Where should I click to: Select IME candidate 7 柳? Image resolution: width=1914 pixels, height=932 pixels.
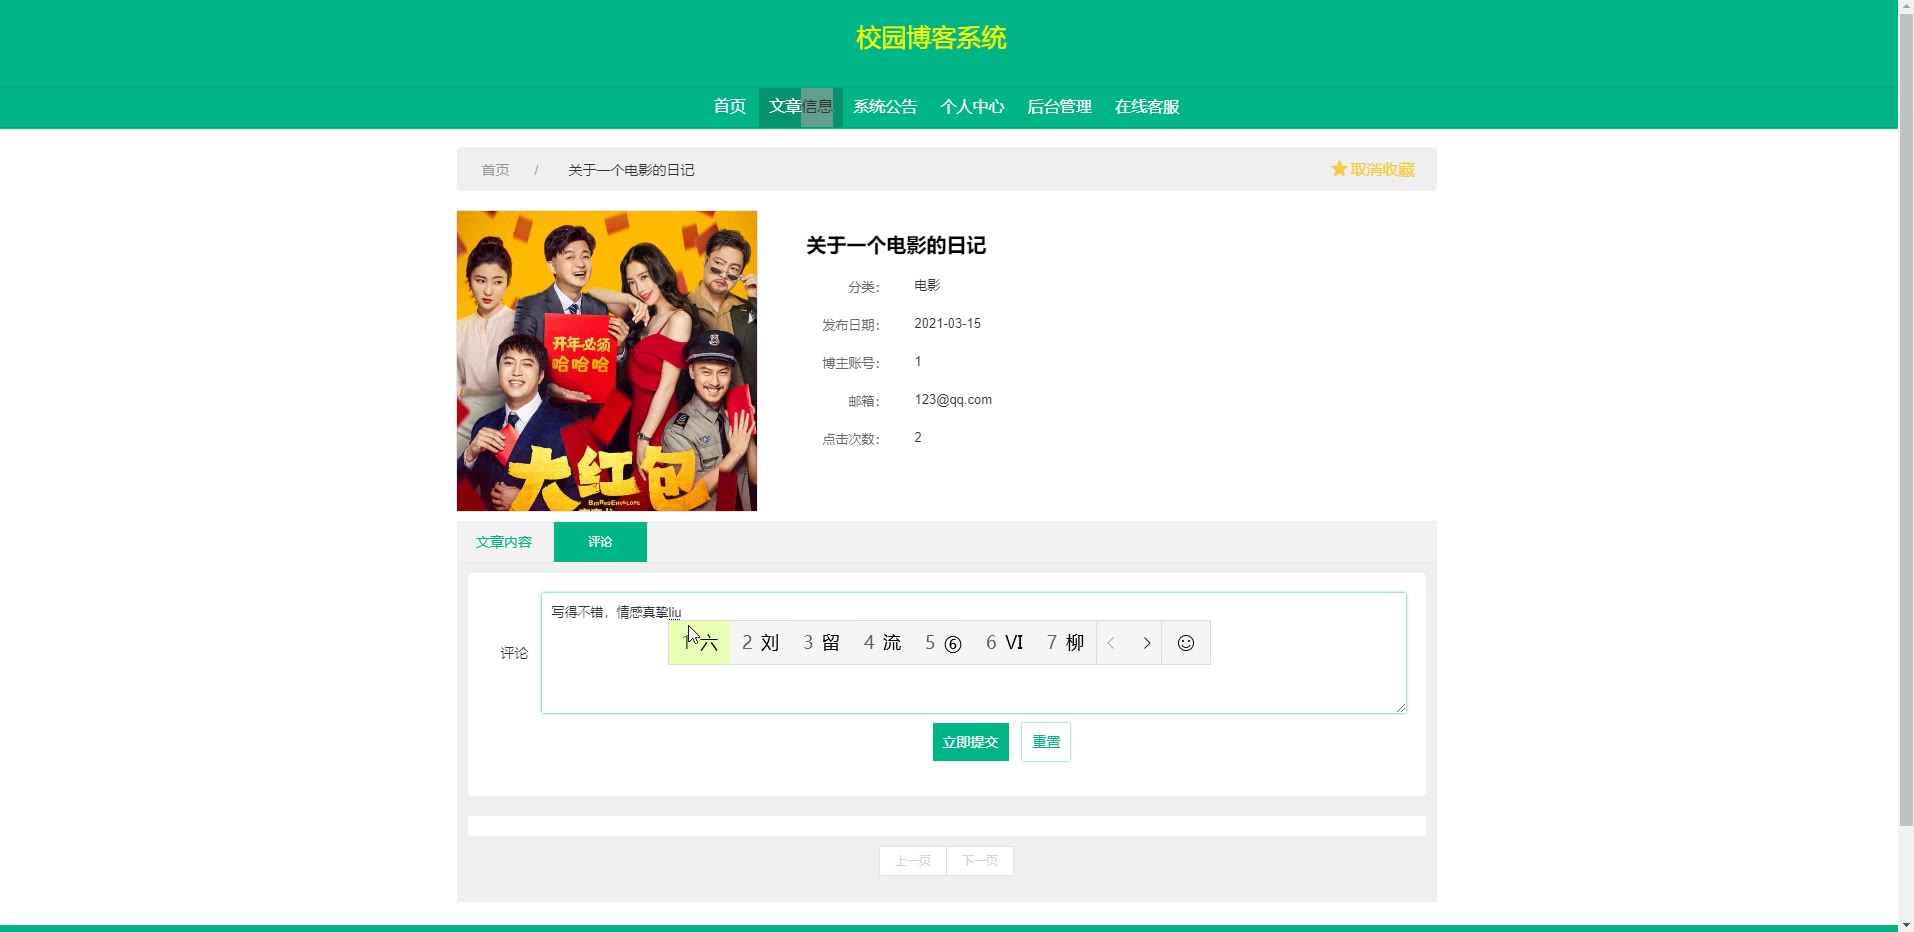1065,643
